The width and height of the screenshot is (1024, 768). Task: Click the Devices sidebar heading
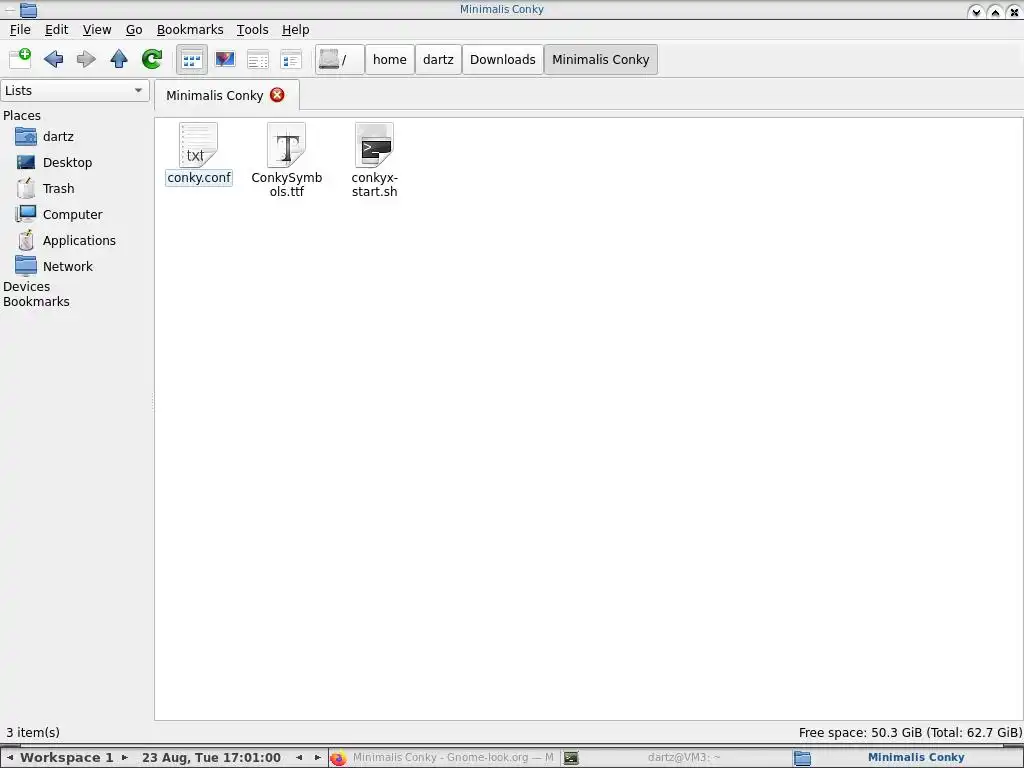tap(27, 286)
